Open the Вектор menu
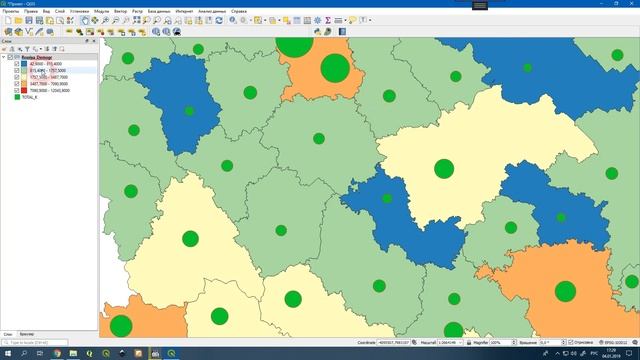 [x=120, y=11]
